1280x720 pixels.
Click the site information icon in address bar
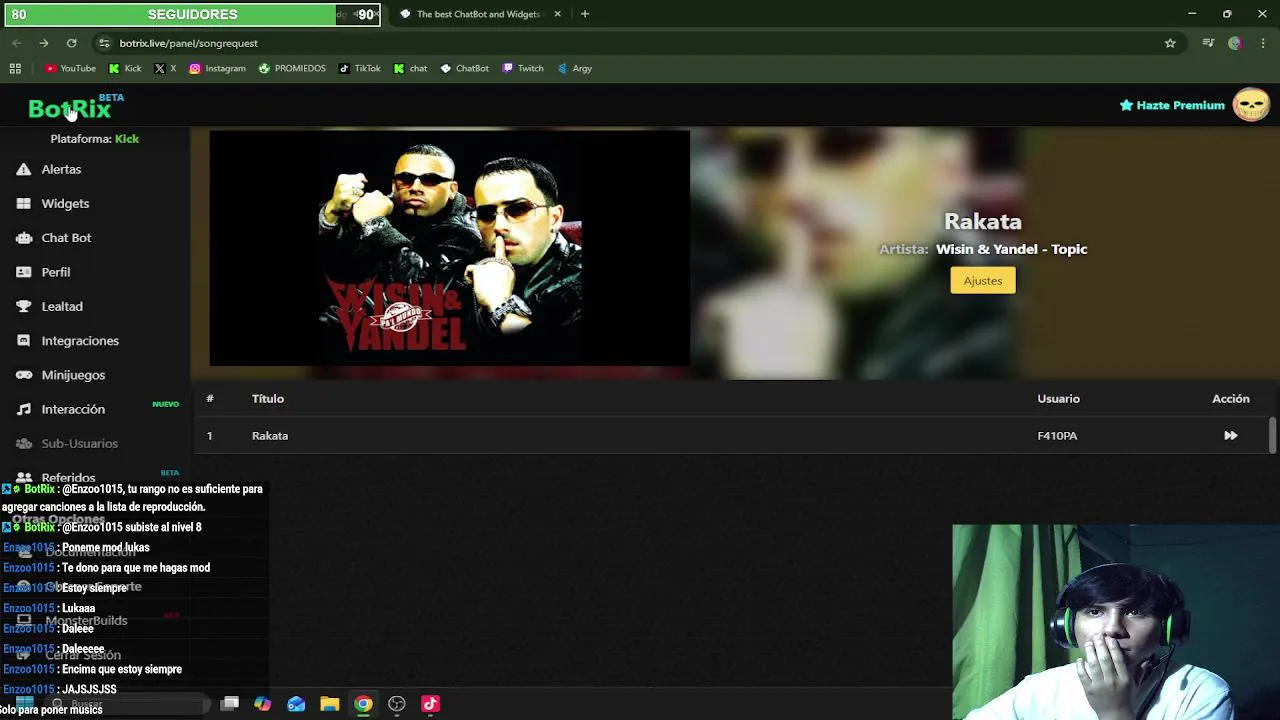pyautogui.click(x=103, y=43)
